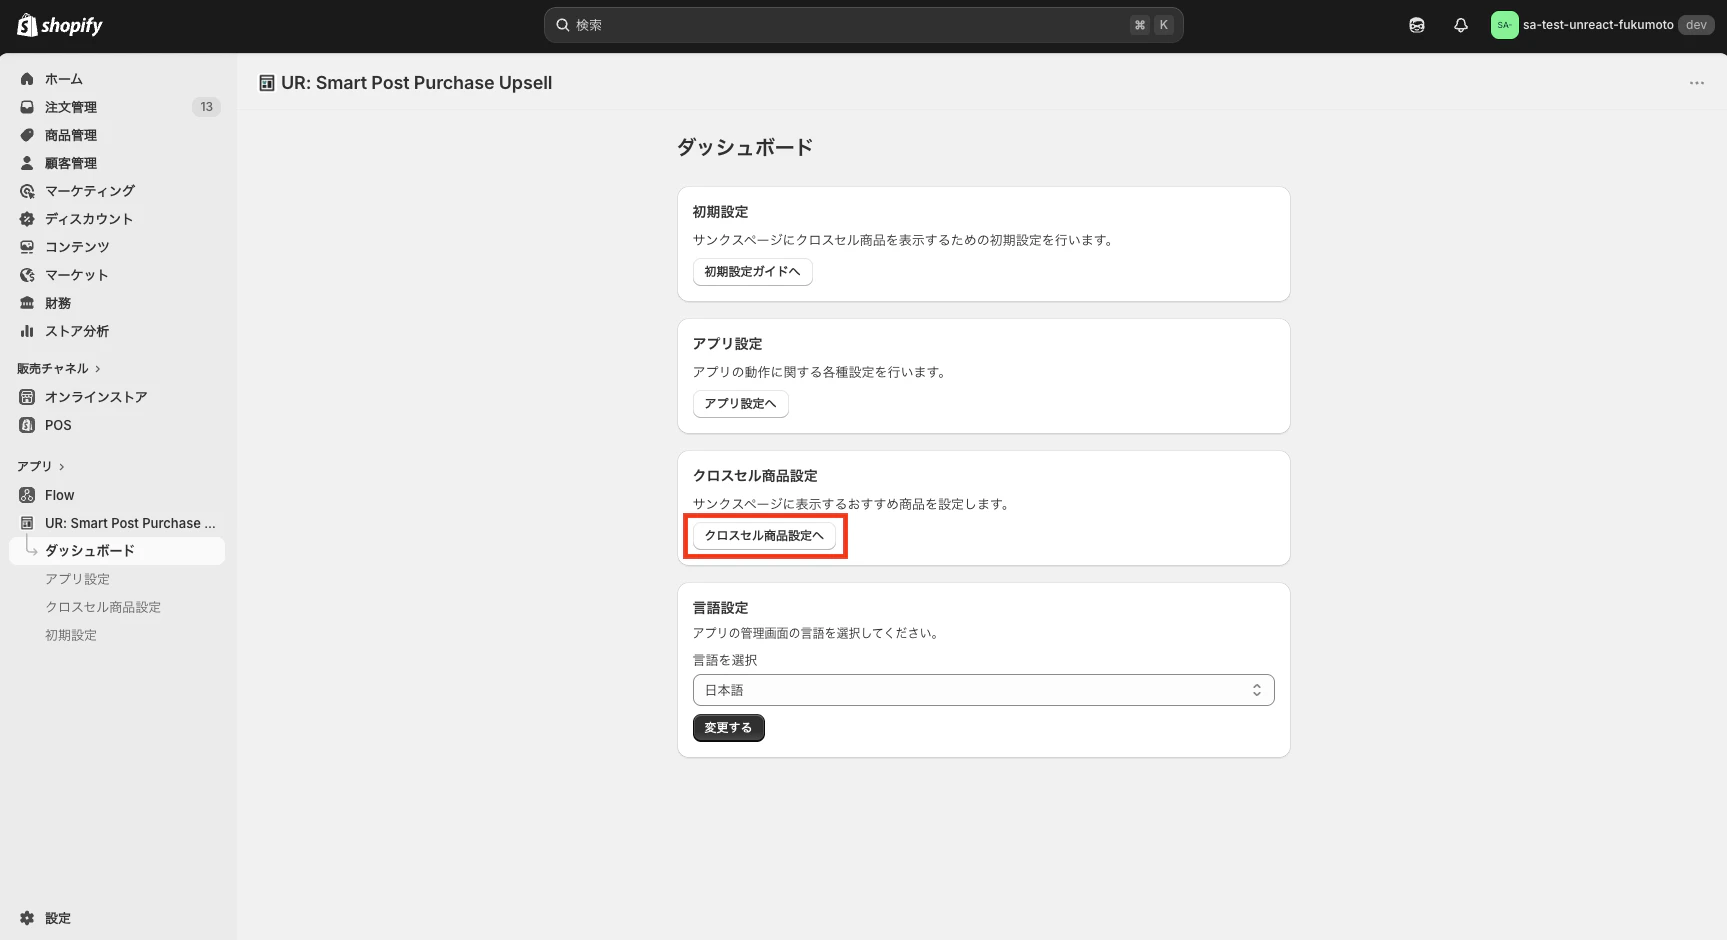Image resolution: width=1727 pixels, height=940 pixels.
Task: Click the 設定 gear icon
Action: pyautogui.click(x=27, y=918)
